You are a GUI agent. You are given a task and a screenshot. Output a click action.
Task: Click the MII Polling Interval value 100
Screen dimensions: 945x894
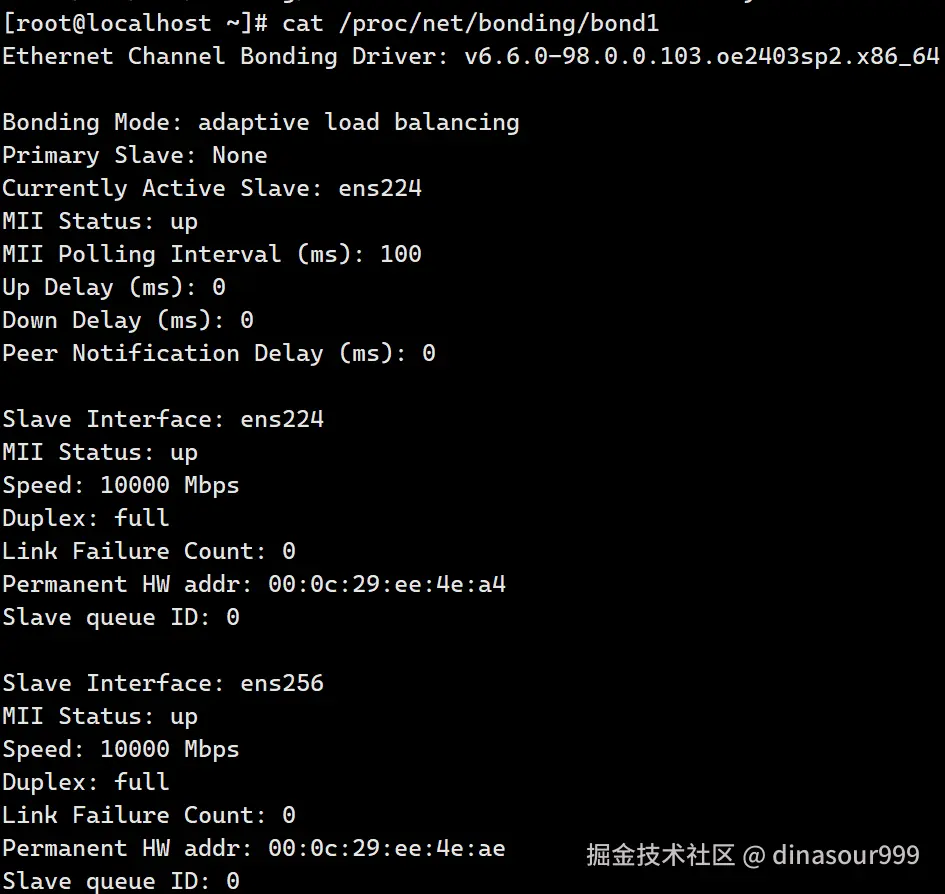pos(401,254)
